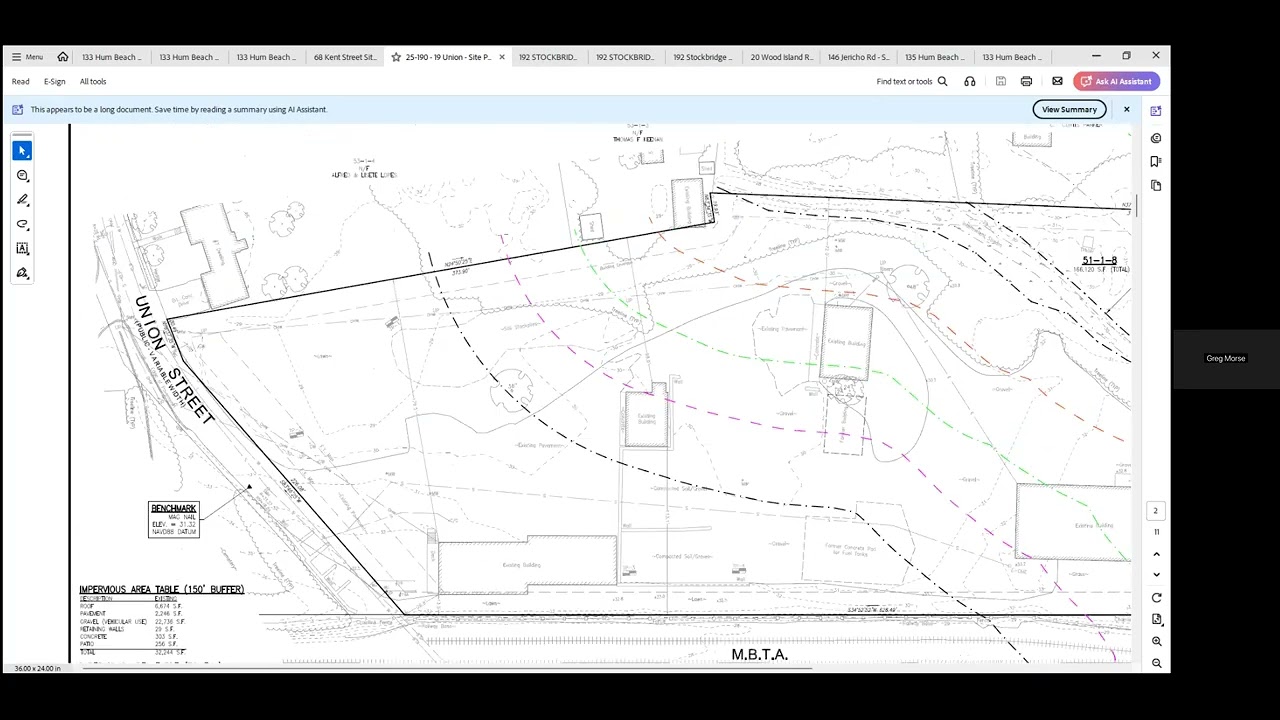
Task: Open the bookmarks panel icon
Action: pos(1156,162)
